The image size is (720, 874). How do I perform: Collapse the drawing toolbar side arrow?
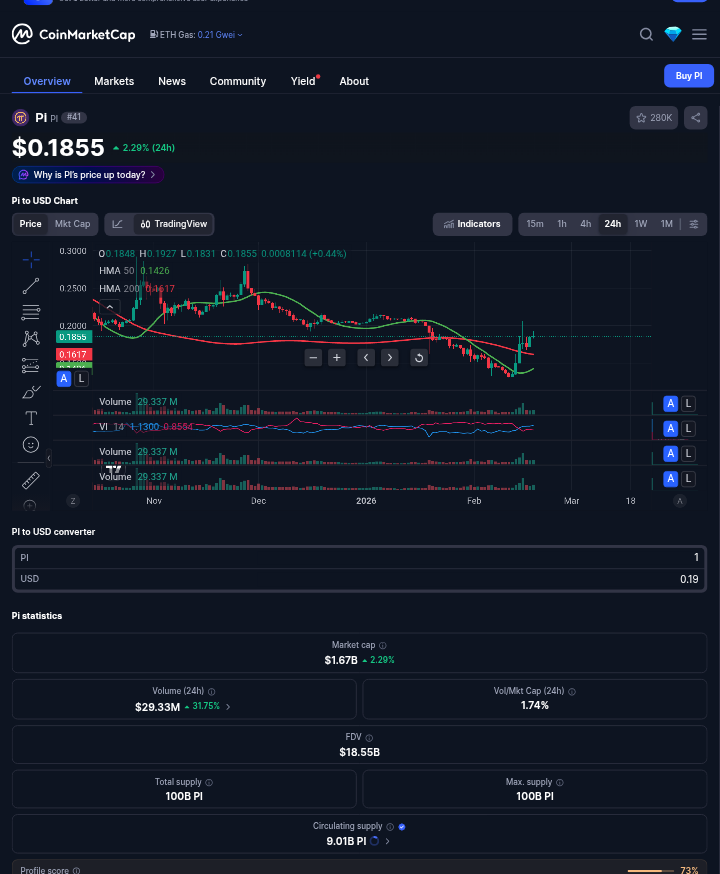49,458
